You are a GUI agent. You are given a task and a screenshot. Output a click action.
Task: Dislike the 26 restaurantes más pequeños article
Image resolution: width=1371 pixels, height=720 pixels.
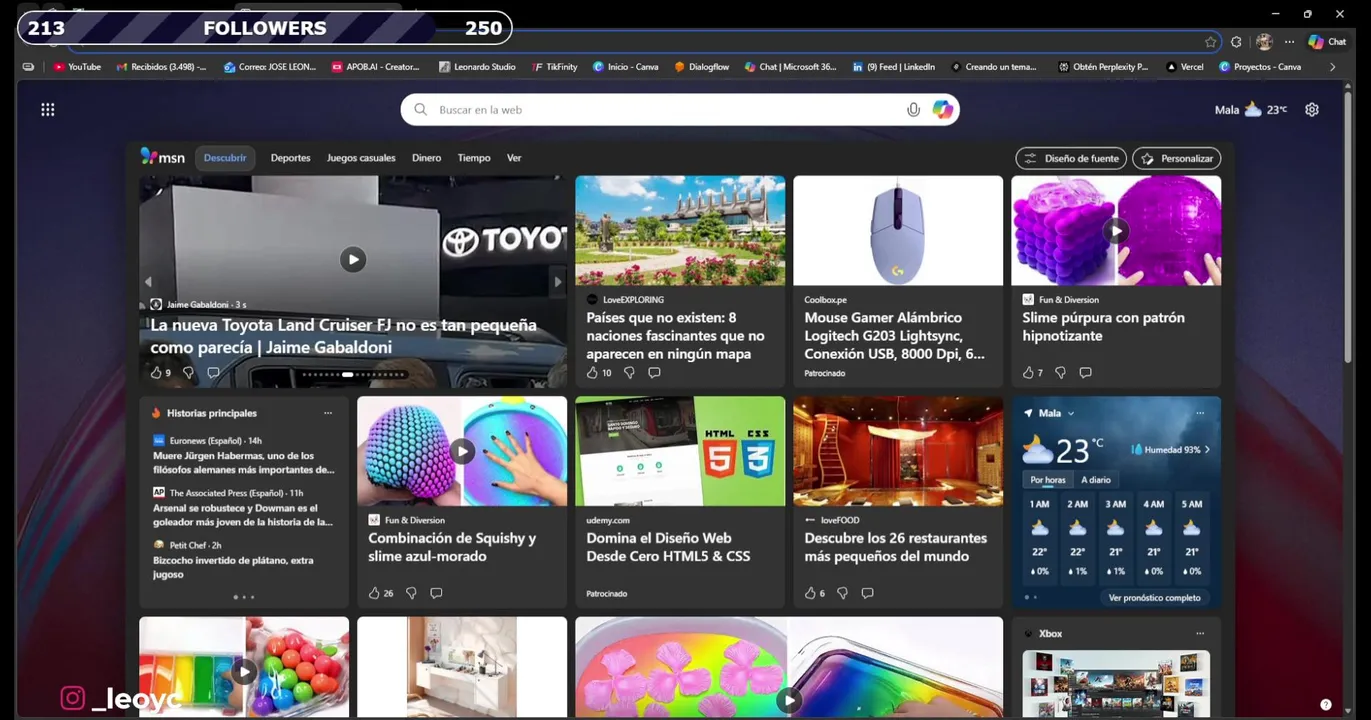[842, 593]
